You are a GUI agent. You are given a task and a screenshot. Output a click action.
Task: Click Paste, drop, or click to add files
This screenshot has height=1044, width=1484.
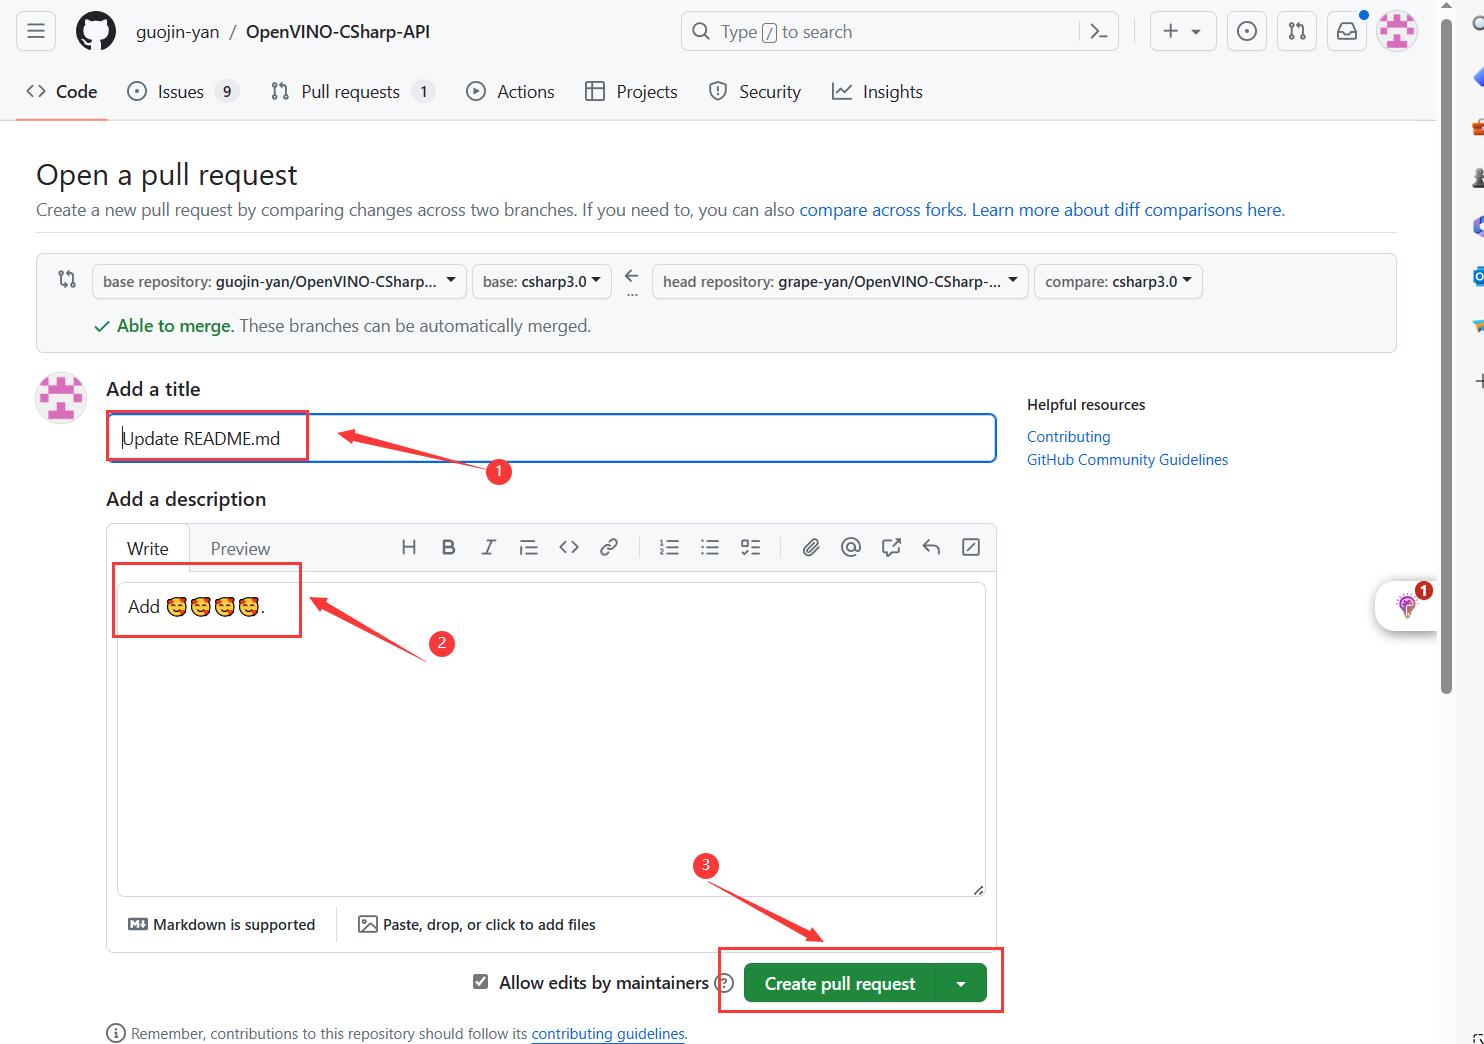coord(477,925)
